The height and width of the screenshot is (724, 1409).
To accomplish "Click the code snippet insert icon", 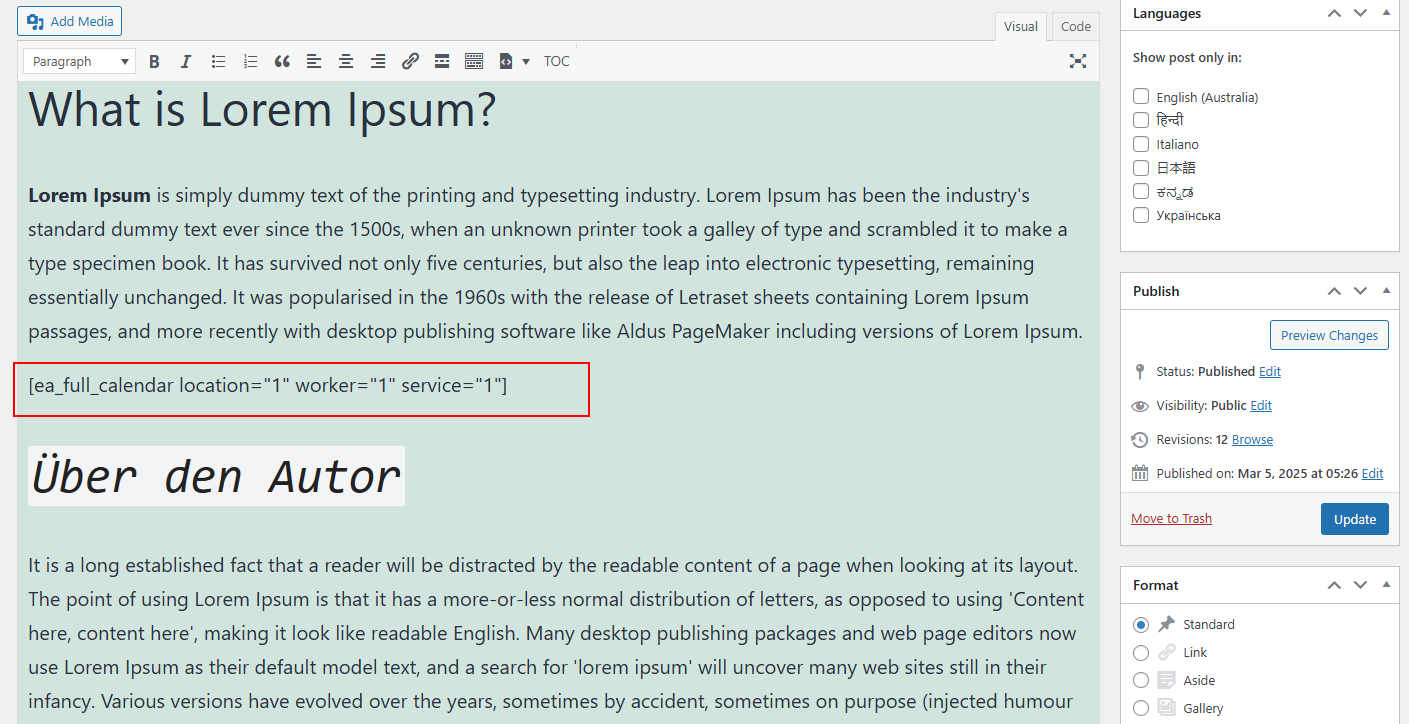I will point(506,62).
